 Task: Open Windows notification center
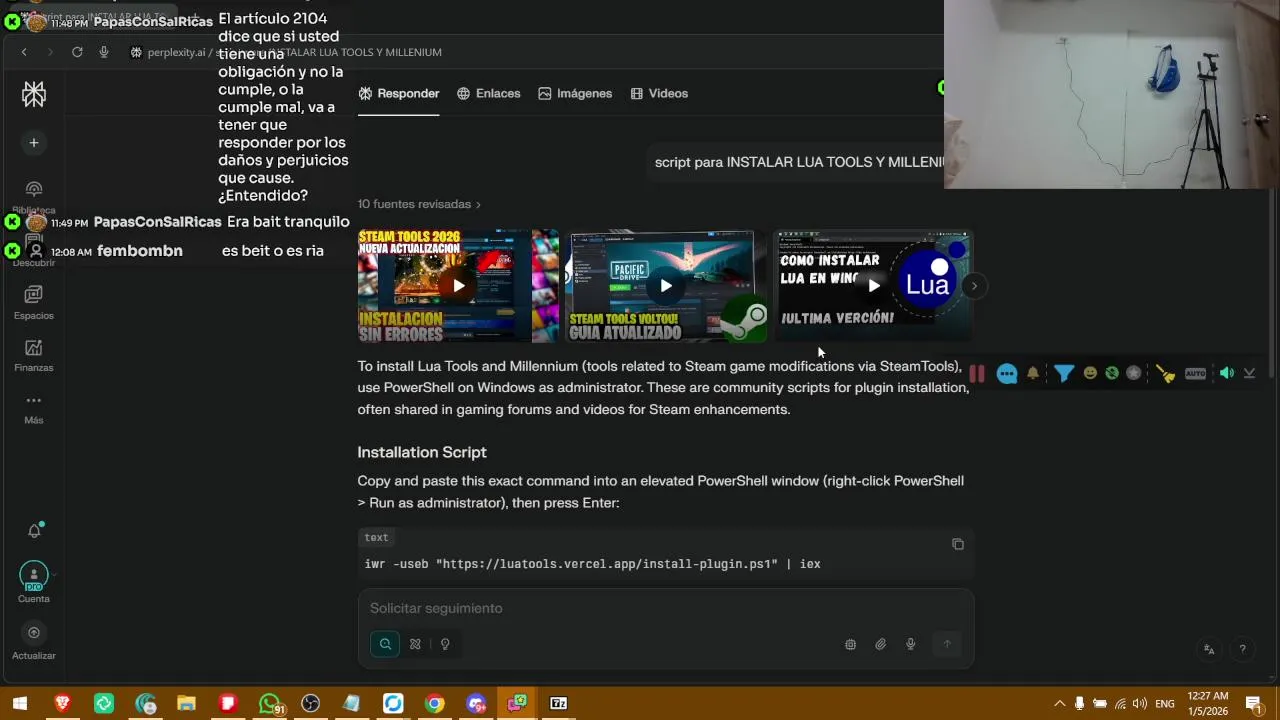point(1254,704)
